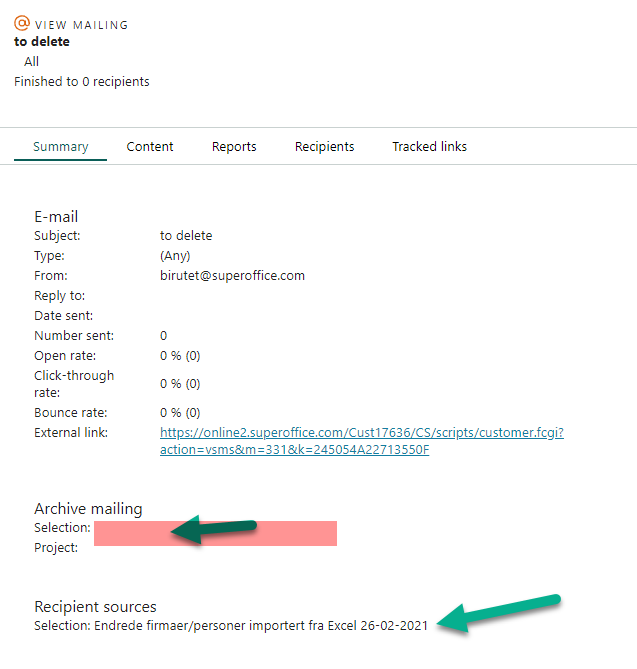Click the Click-through rate value
This screenshot has height=669, width=637.
pos(180,384)
